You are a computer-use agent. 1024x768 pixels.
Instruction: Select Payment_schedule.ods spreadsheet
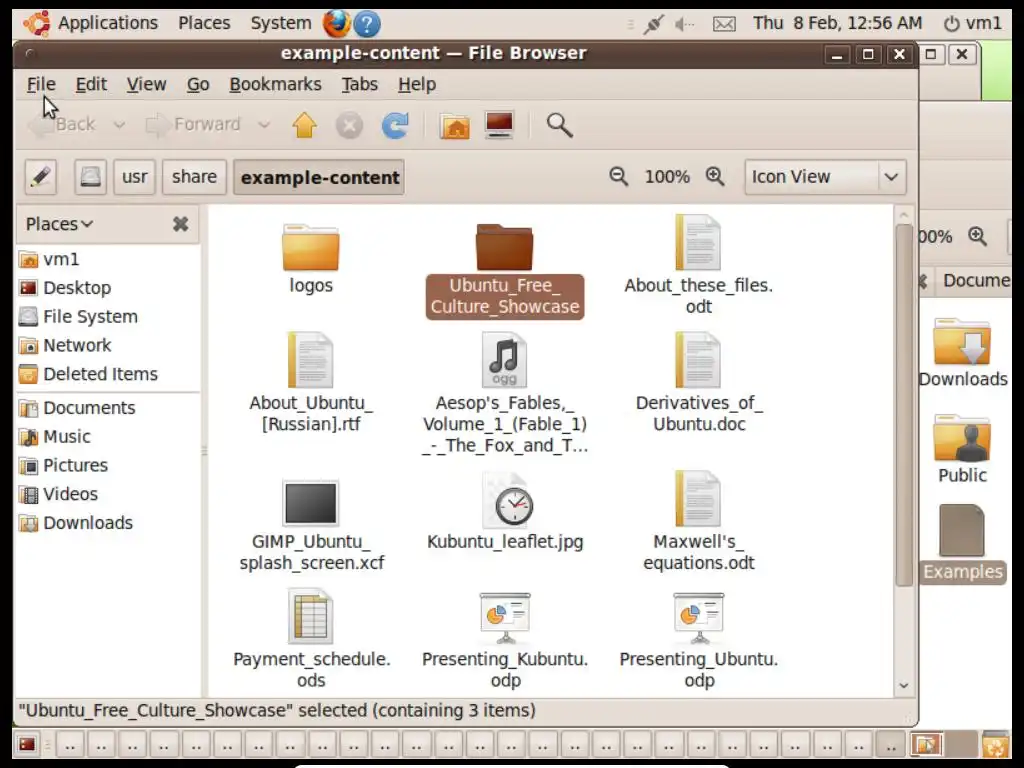[x=312, y=639]
